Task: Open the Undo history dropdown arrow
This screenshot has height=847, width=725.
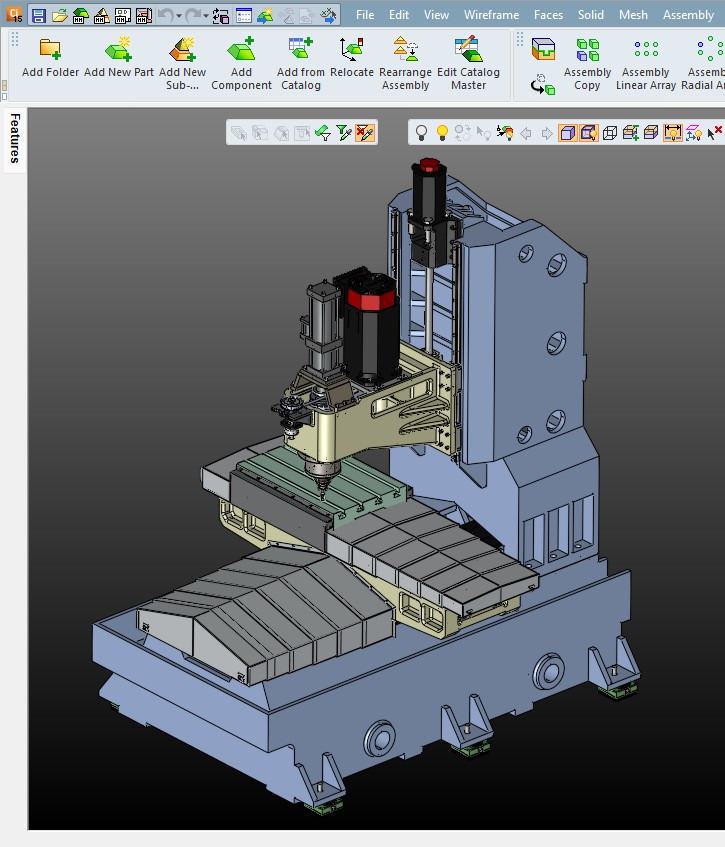Action: (x=179, y=16)
